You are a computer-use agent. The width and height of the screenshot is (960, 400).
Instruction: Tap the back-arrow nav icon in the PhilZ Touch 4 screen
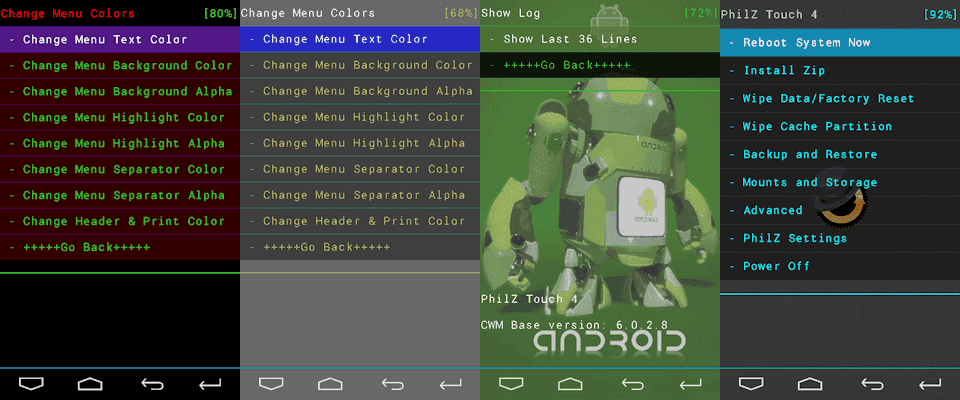tap(872, 384)
